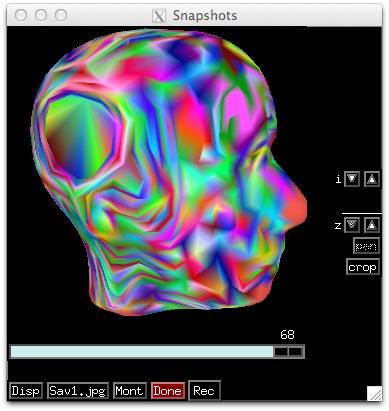This screenshot has height=411, width=389.
Task: Click the X11 icon in the title bar
Action: point(159,16)
